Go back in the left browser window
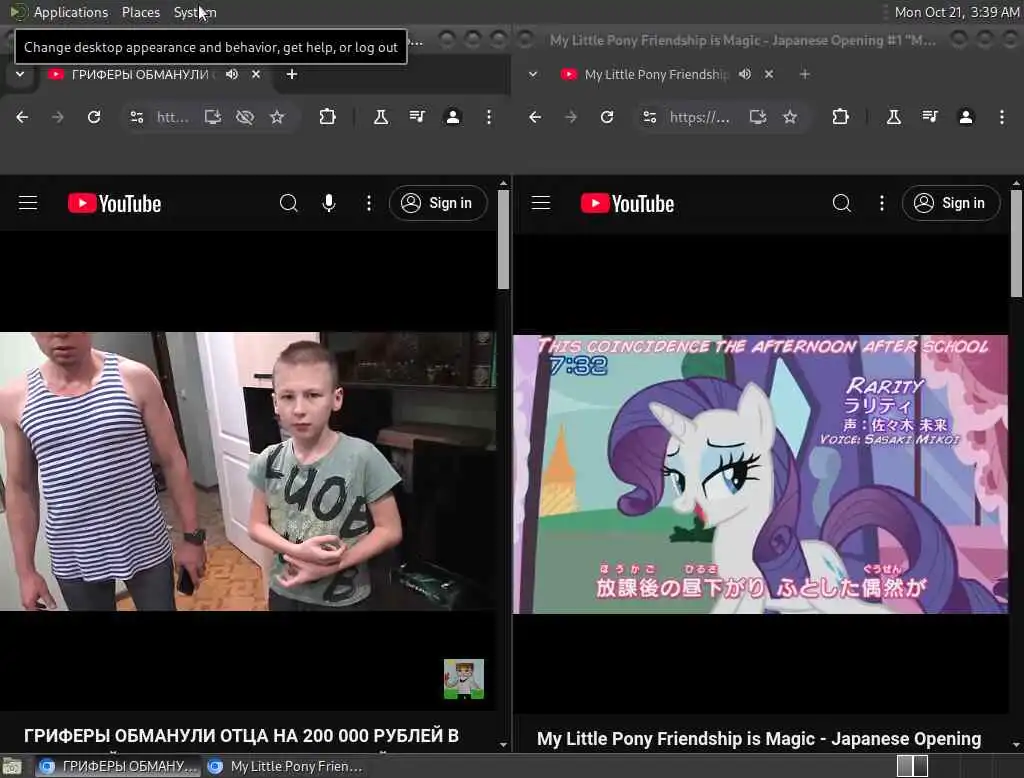This screenshot has width=1024, height=778. tap(22, 117)
